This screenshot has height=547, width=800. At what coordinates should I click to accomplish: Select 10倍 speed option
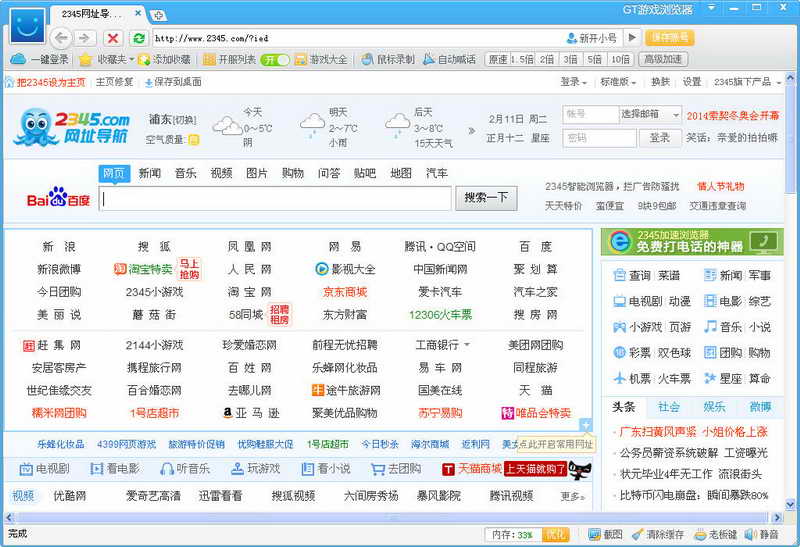tap(620, 60)
